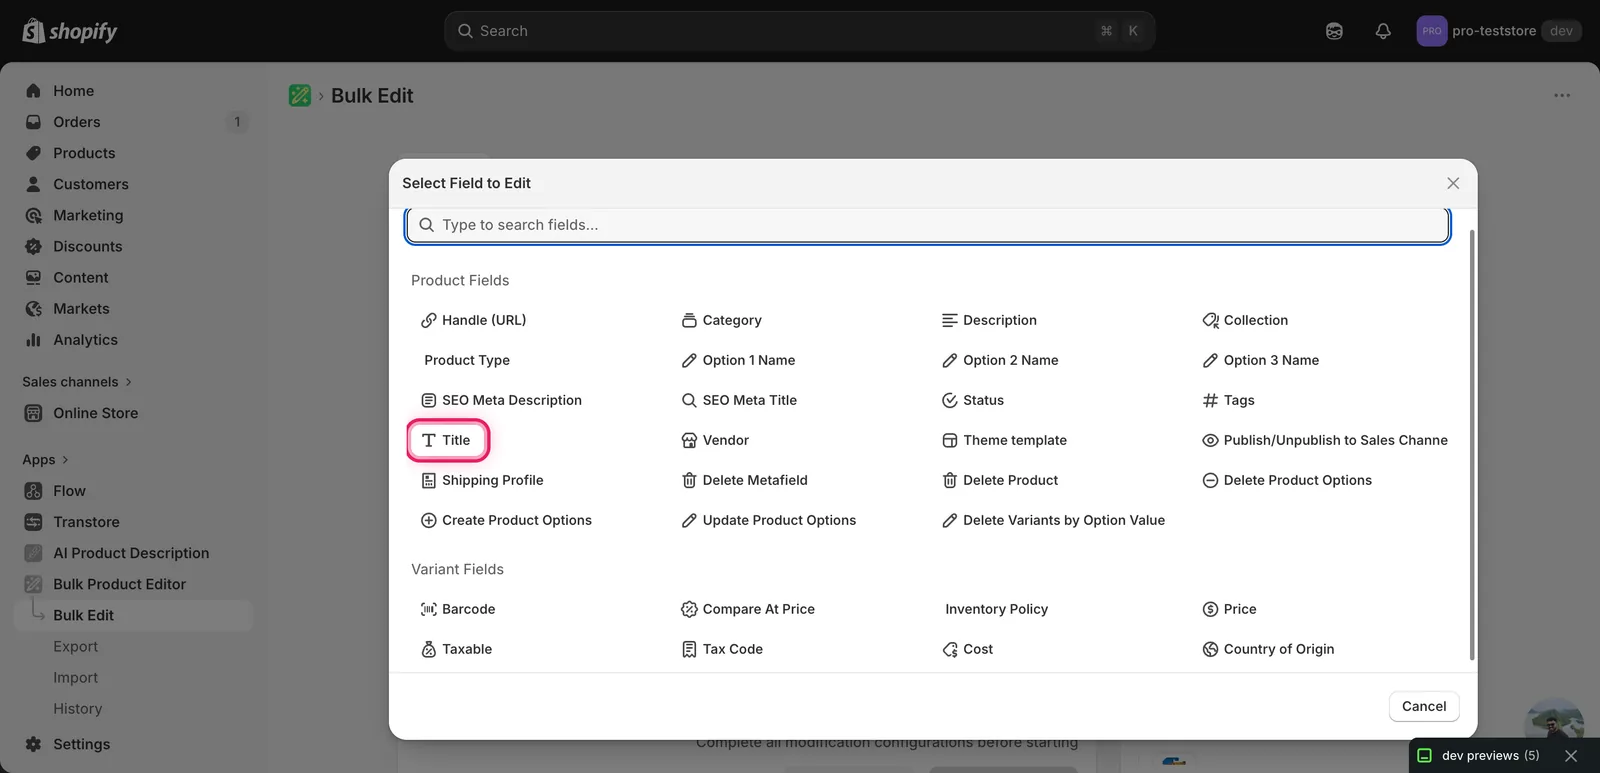The height and width of the screenshot is (773, 1600).
Task: Open the pro-teststore account menu
Action: pos(1498,31)
